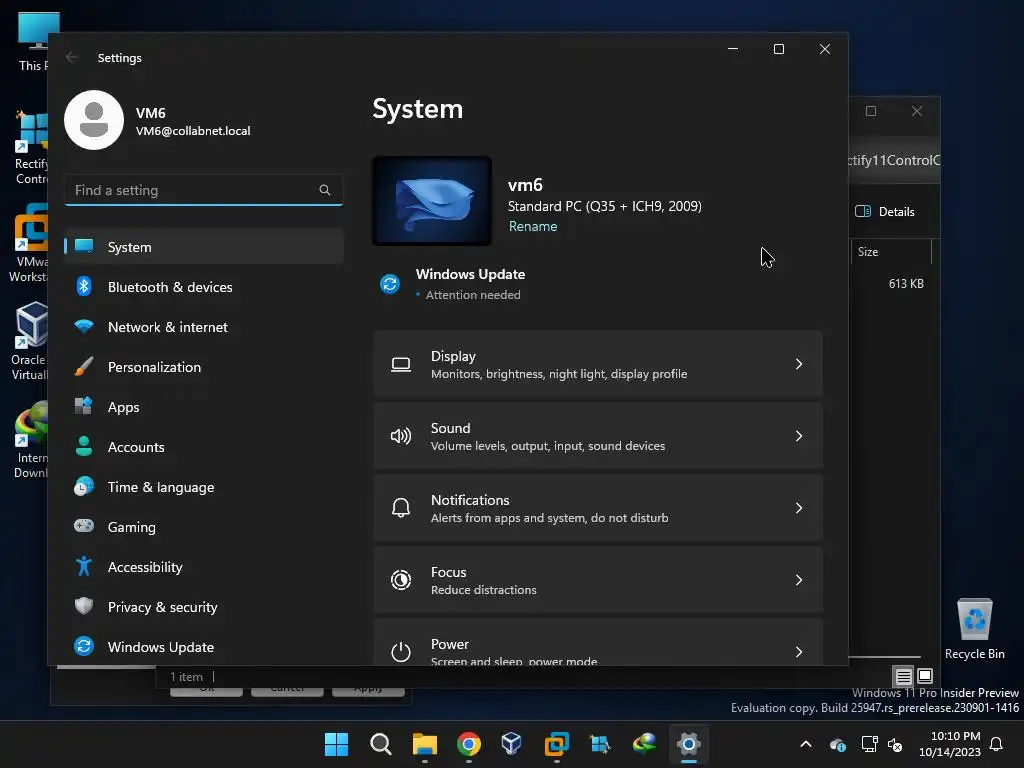The image size is (1024, 768).
Task: Click the VM6 user profile avatar
Action: [x=94, y=120]
